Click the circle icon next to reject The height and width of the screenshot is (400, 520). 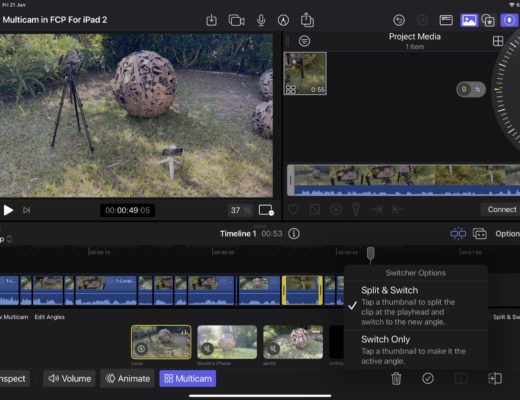click(x=336, y=210)
